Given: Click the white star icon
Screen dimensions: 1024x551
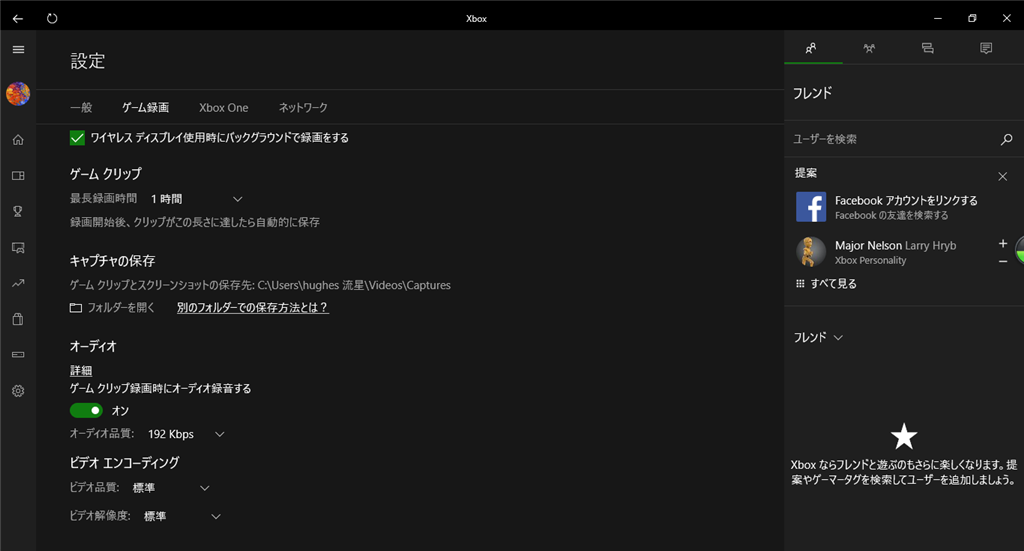Looking at the screenshot, I should 904,437.
